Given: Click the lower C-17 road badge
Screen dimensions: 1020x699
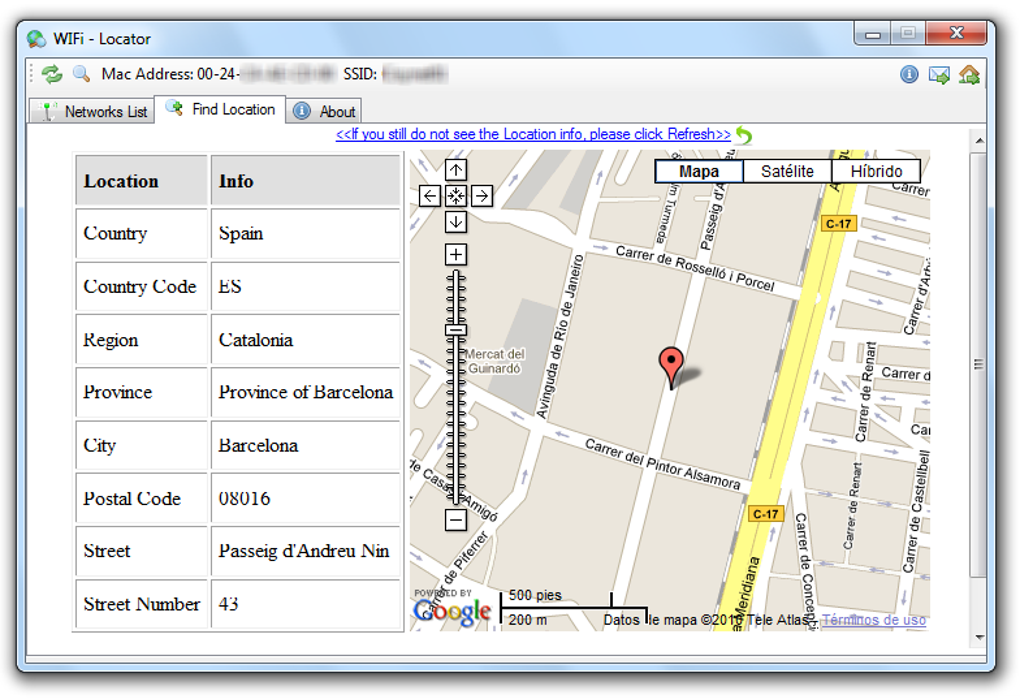Looking at the screenshot, I should (x=766, y=514).
